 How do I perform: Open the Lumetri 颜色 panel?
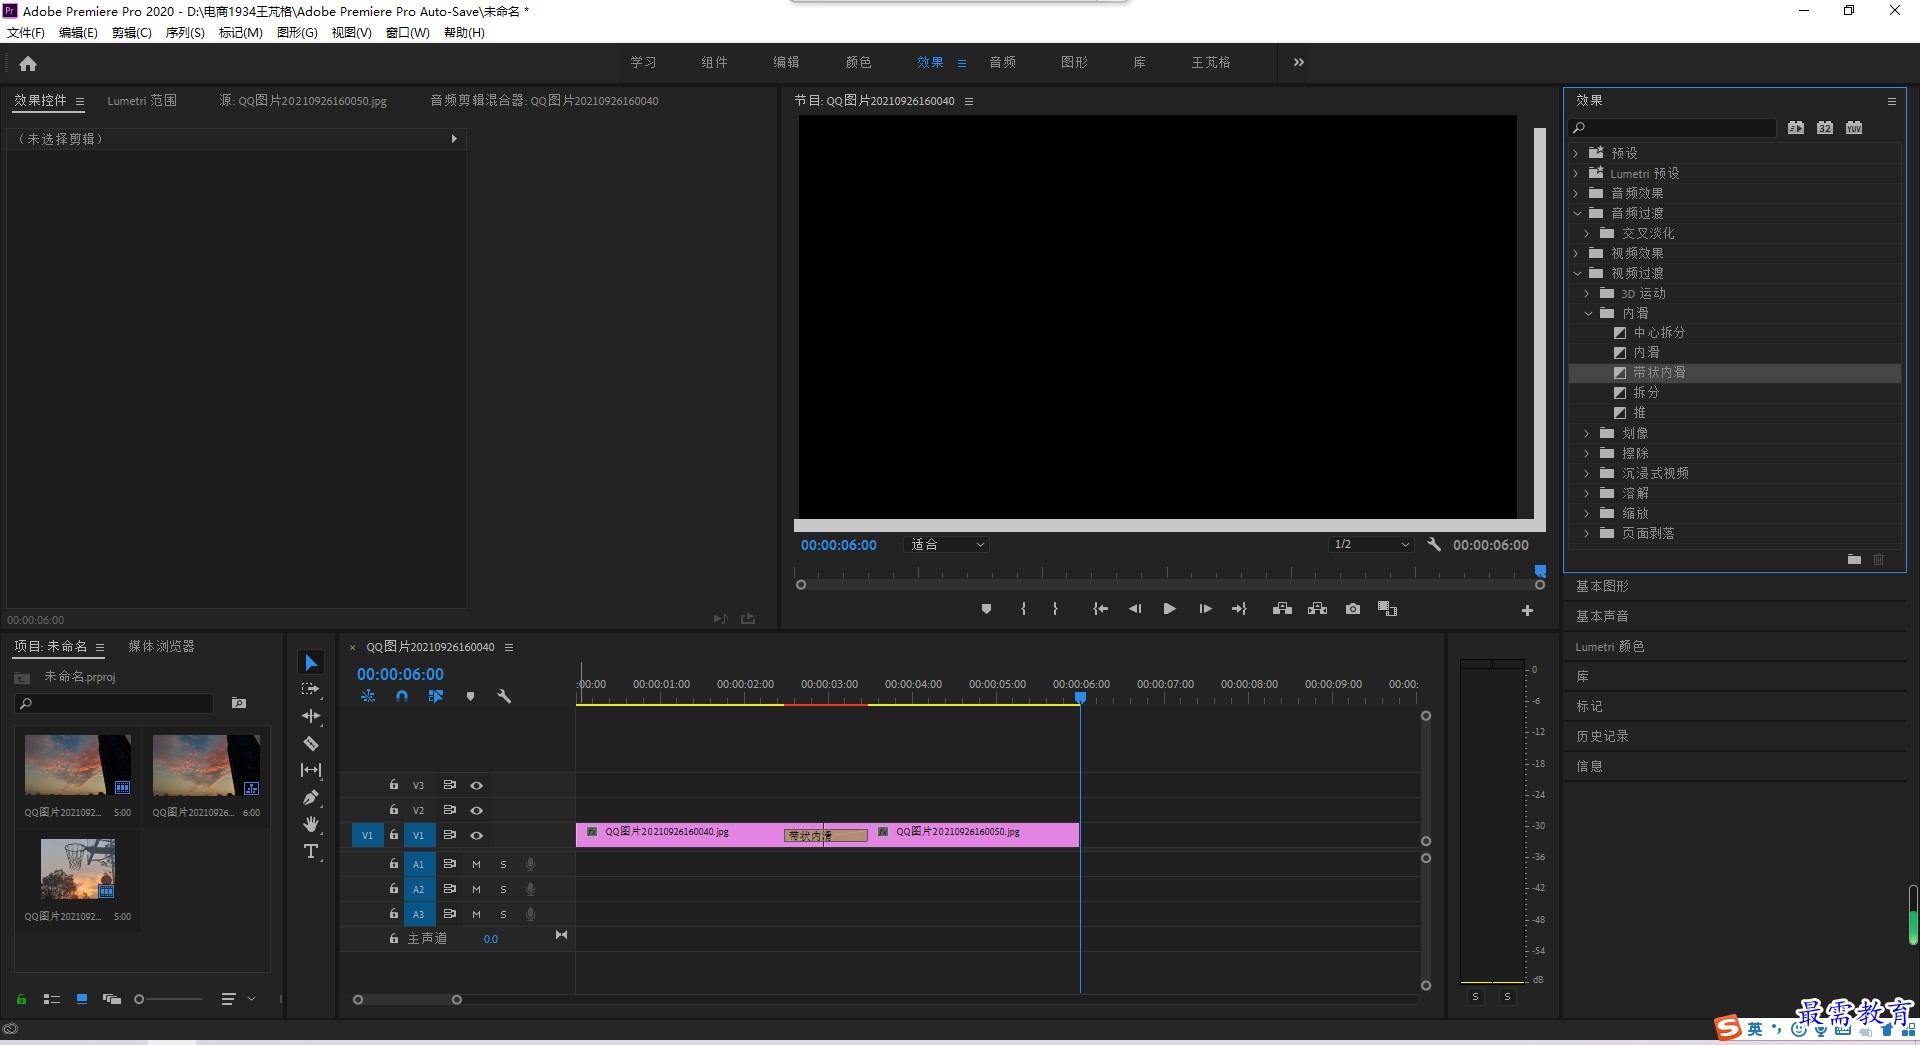tap(1610, 647)
